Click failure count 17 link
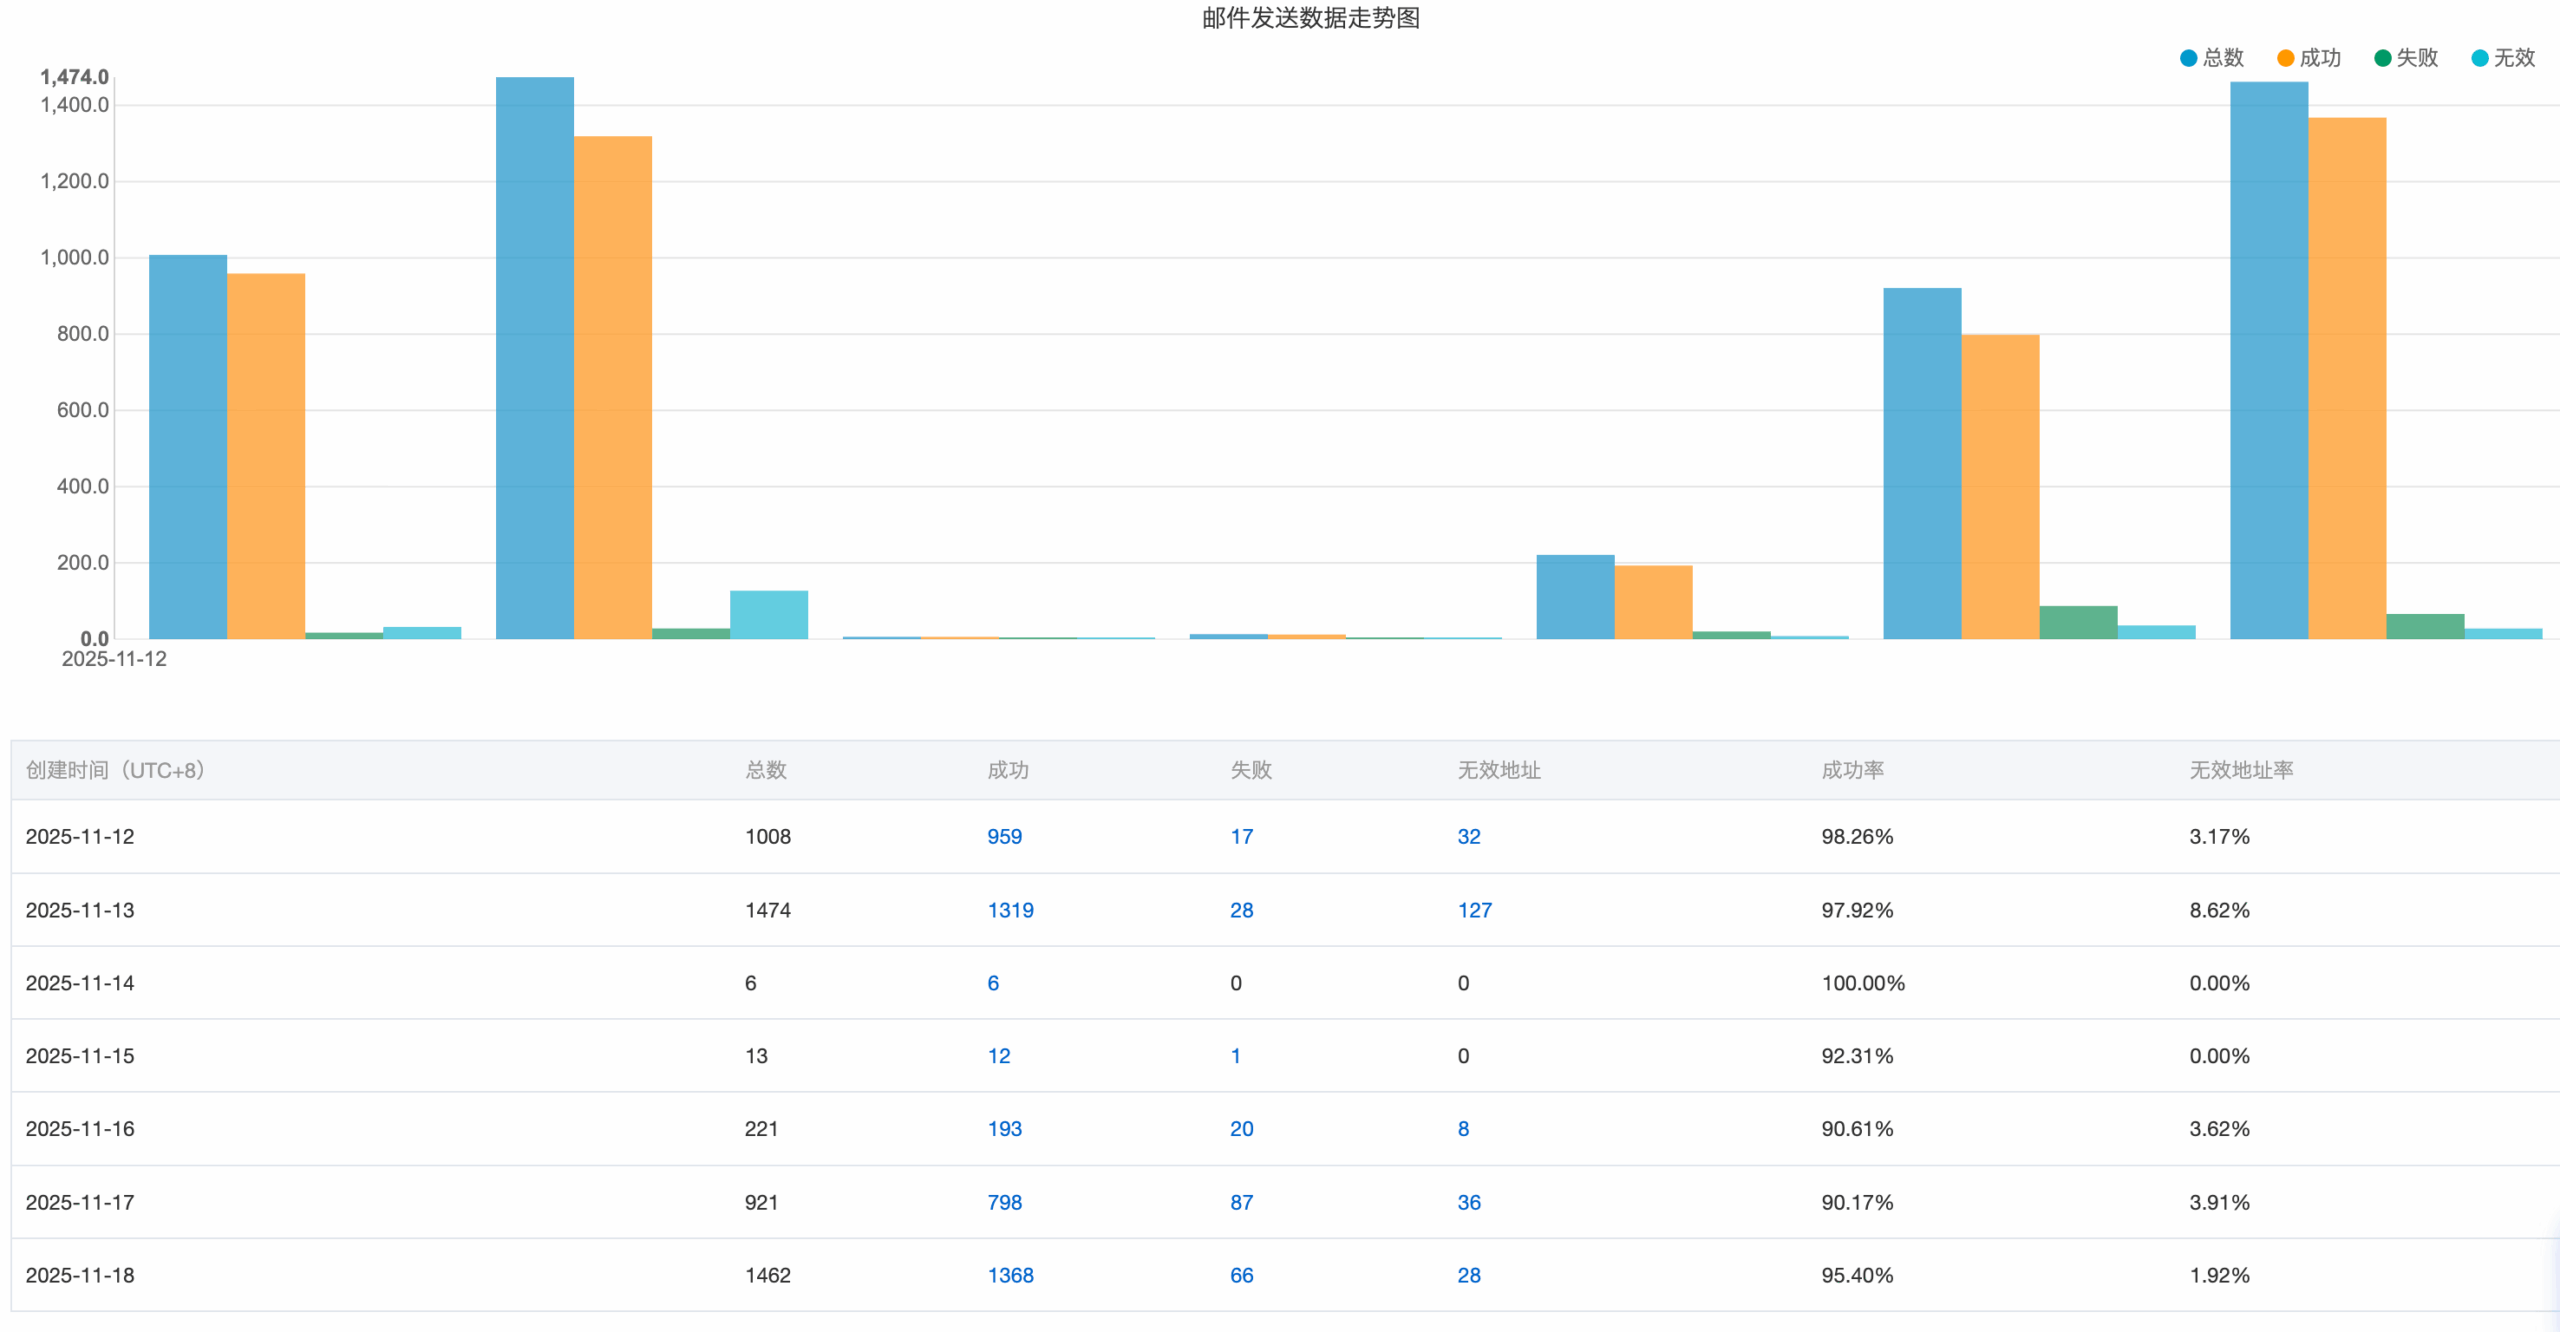 coord(1241,836)
